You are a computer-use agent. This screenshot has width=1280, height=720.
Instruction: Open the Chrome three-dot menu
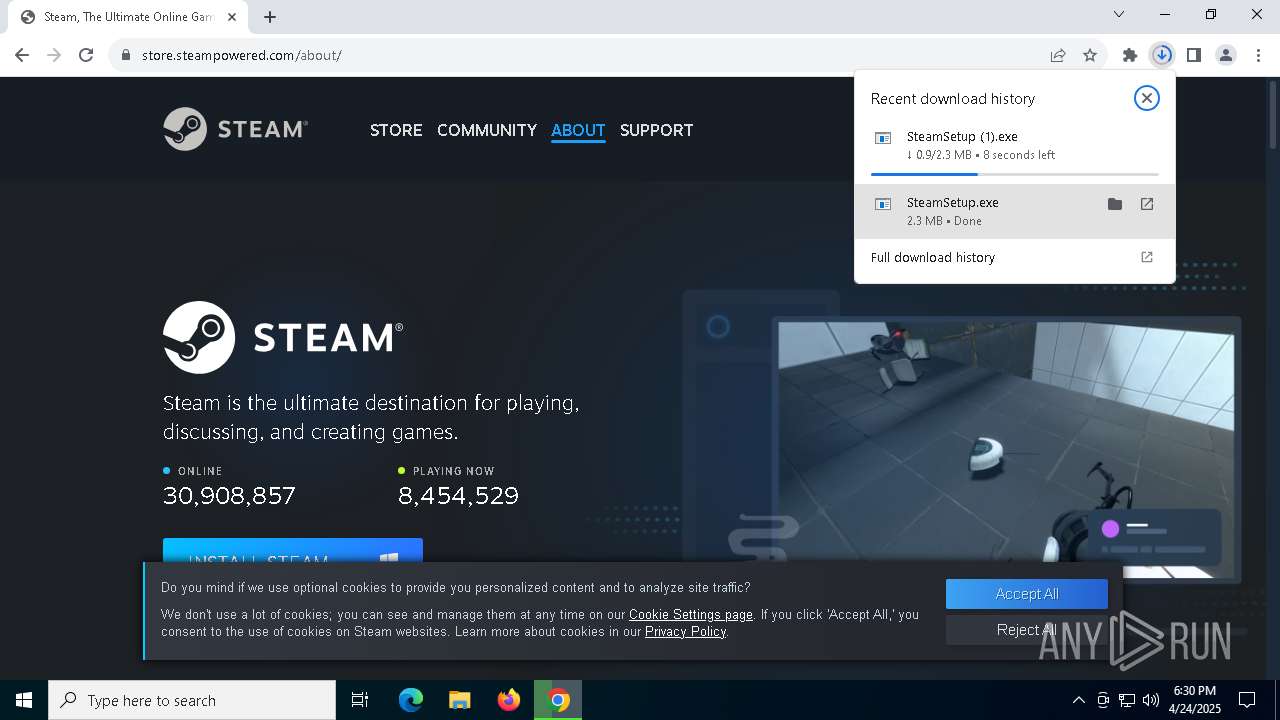pyautogui.click(x=1258, y=55)
